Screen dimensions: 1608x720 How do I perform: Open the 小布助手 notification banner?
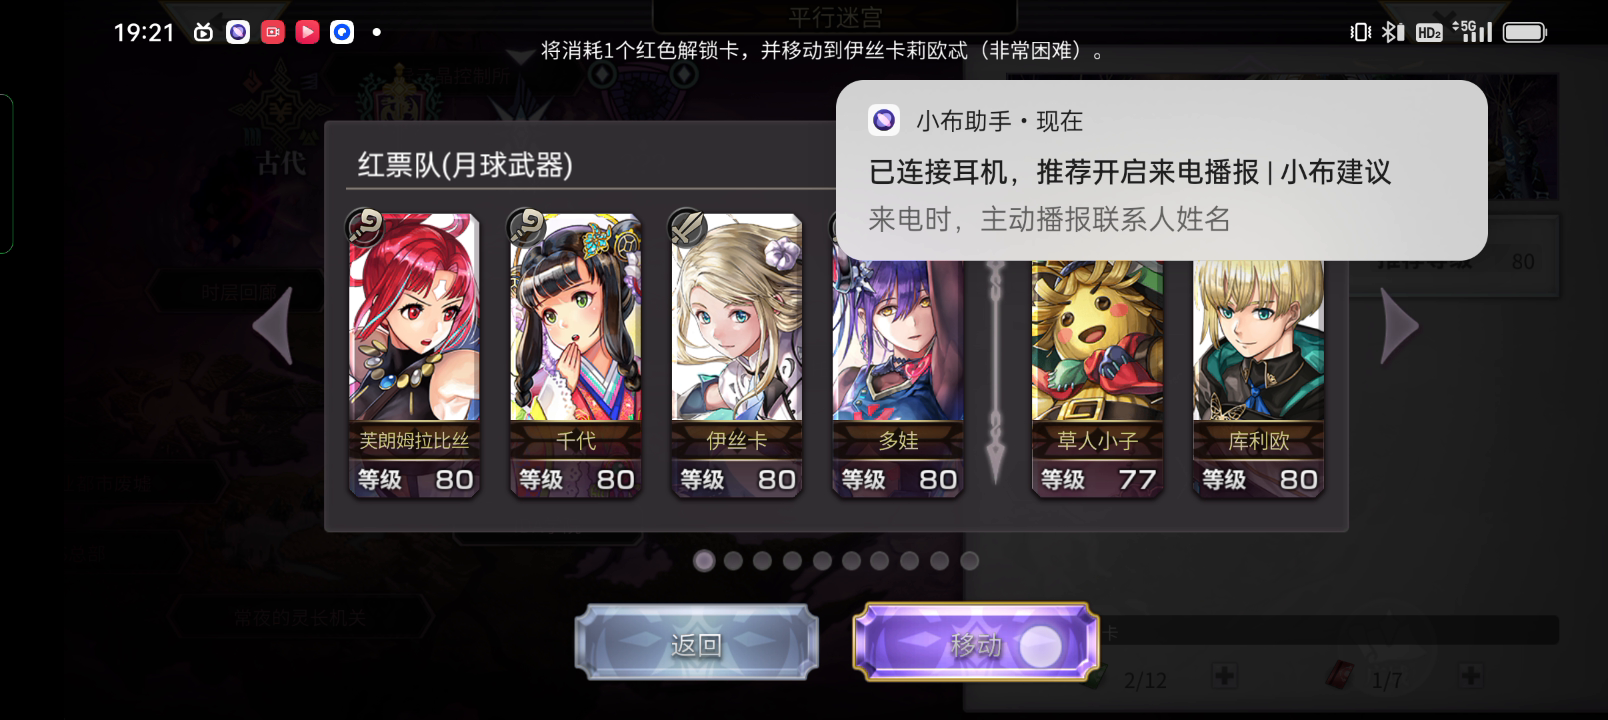pyautogui.click(x=1162, y=170)
